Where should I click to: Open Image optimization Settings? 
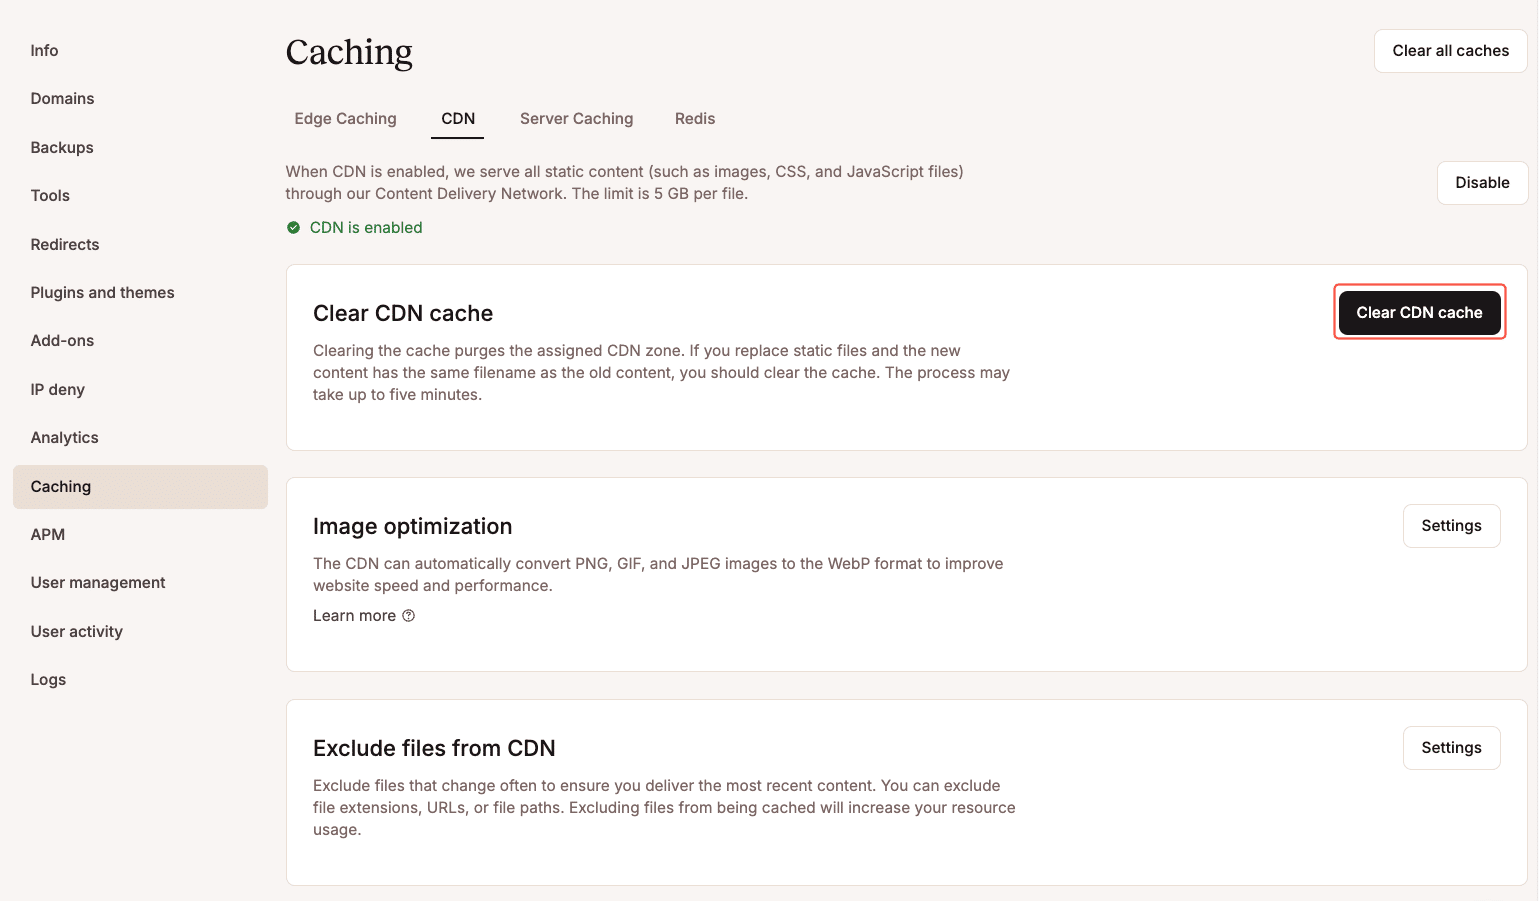(1451, 525)
